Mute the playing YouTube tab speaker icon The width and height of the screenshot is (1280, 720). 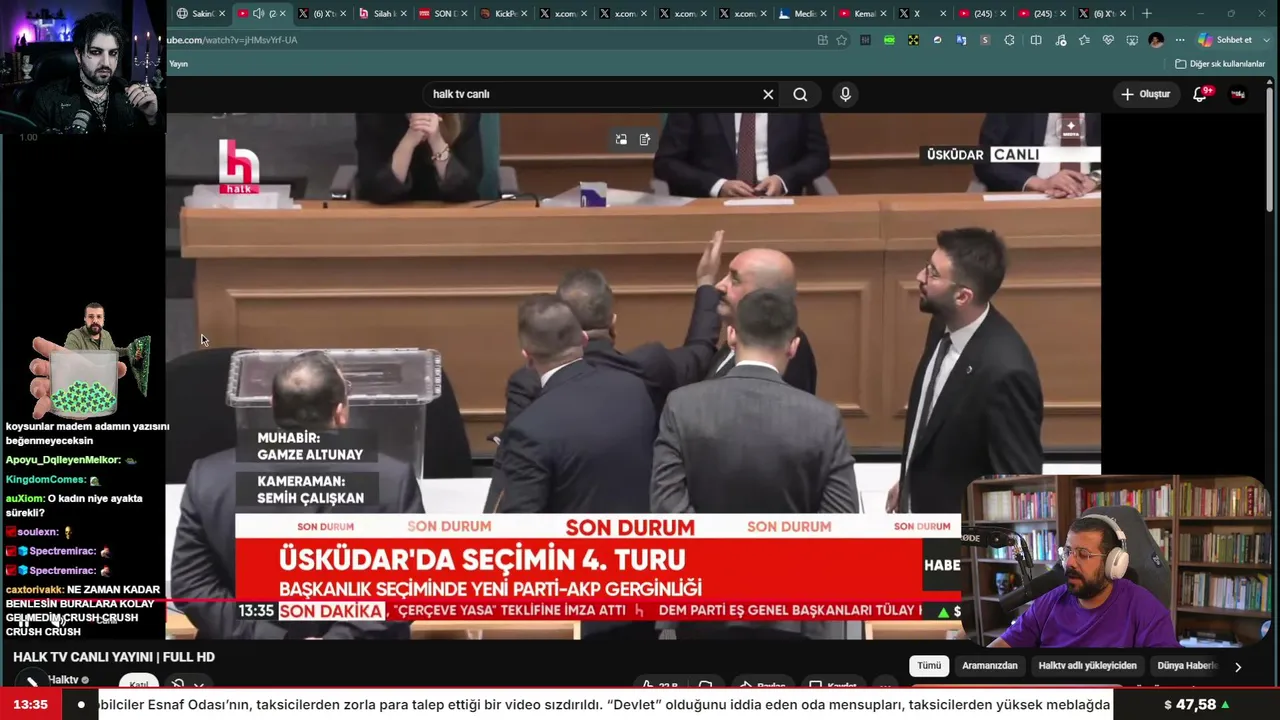point(258,14)
